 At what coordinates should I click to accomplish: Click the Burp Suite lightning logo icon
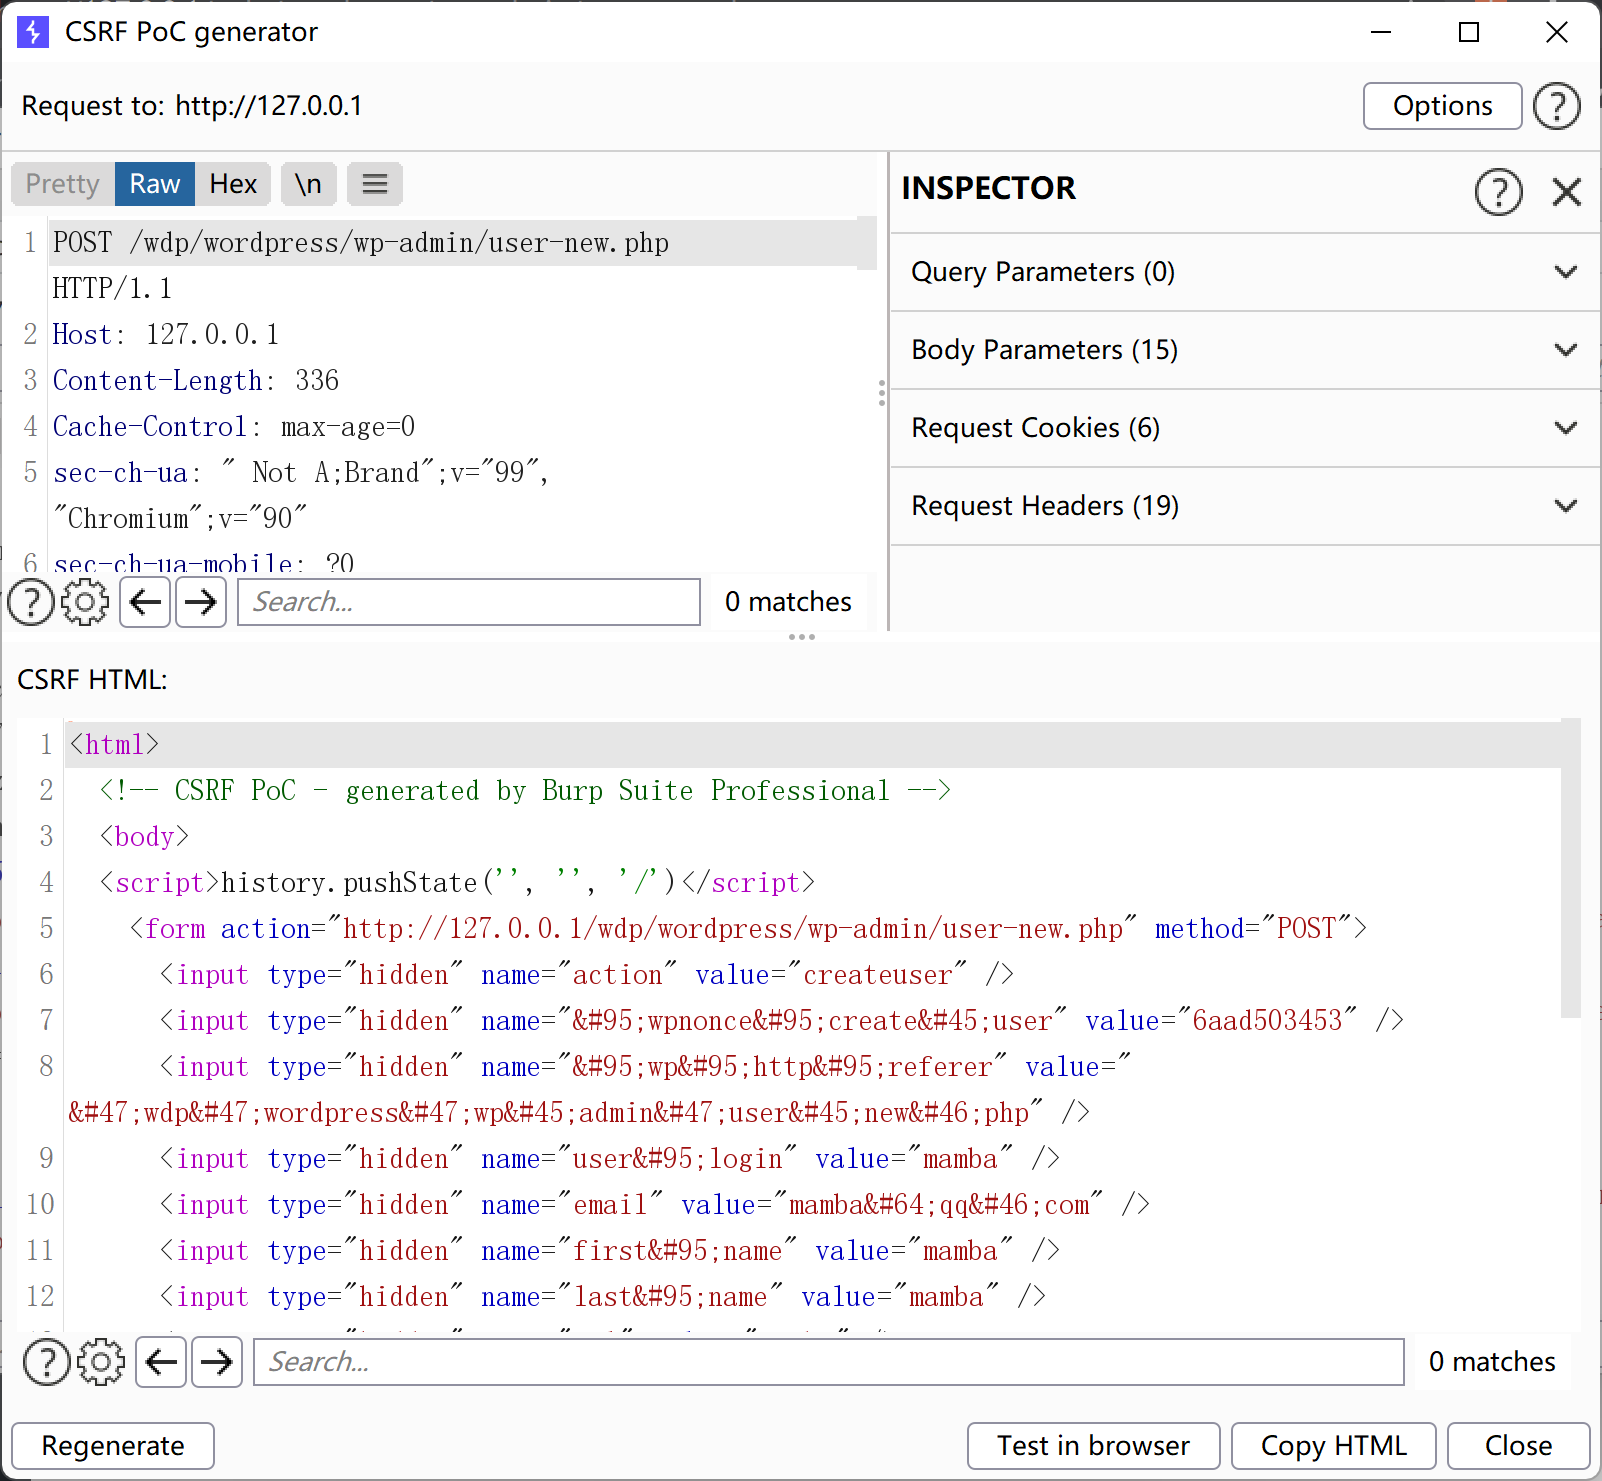point(33,32)
